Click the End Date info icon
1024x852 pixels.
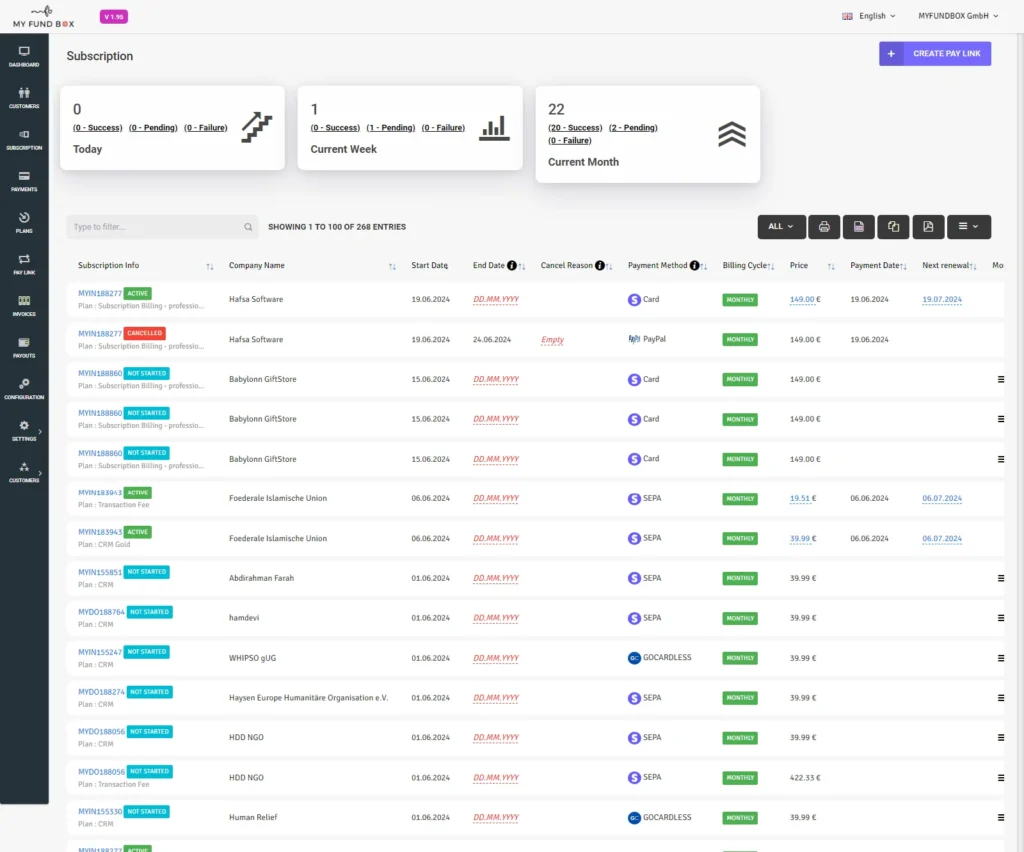[x=512, y=265]
